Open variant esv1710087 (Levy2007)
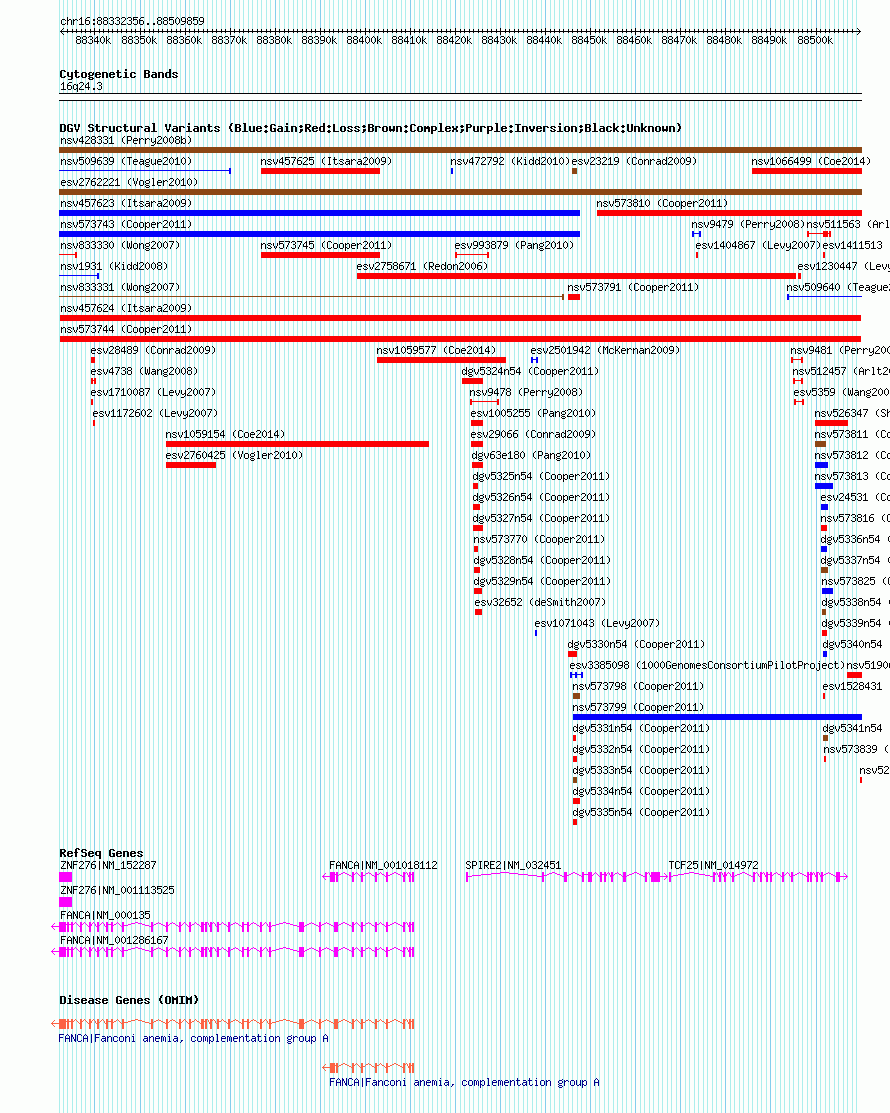The height and width of the screenshot is (1113, 890). pyautogui.click(x=153, y=393)
